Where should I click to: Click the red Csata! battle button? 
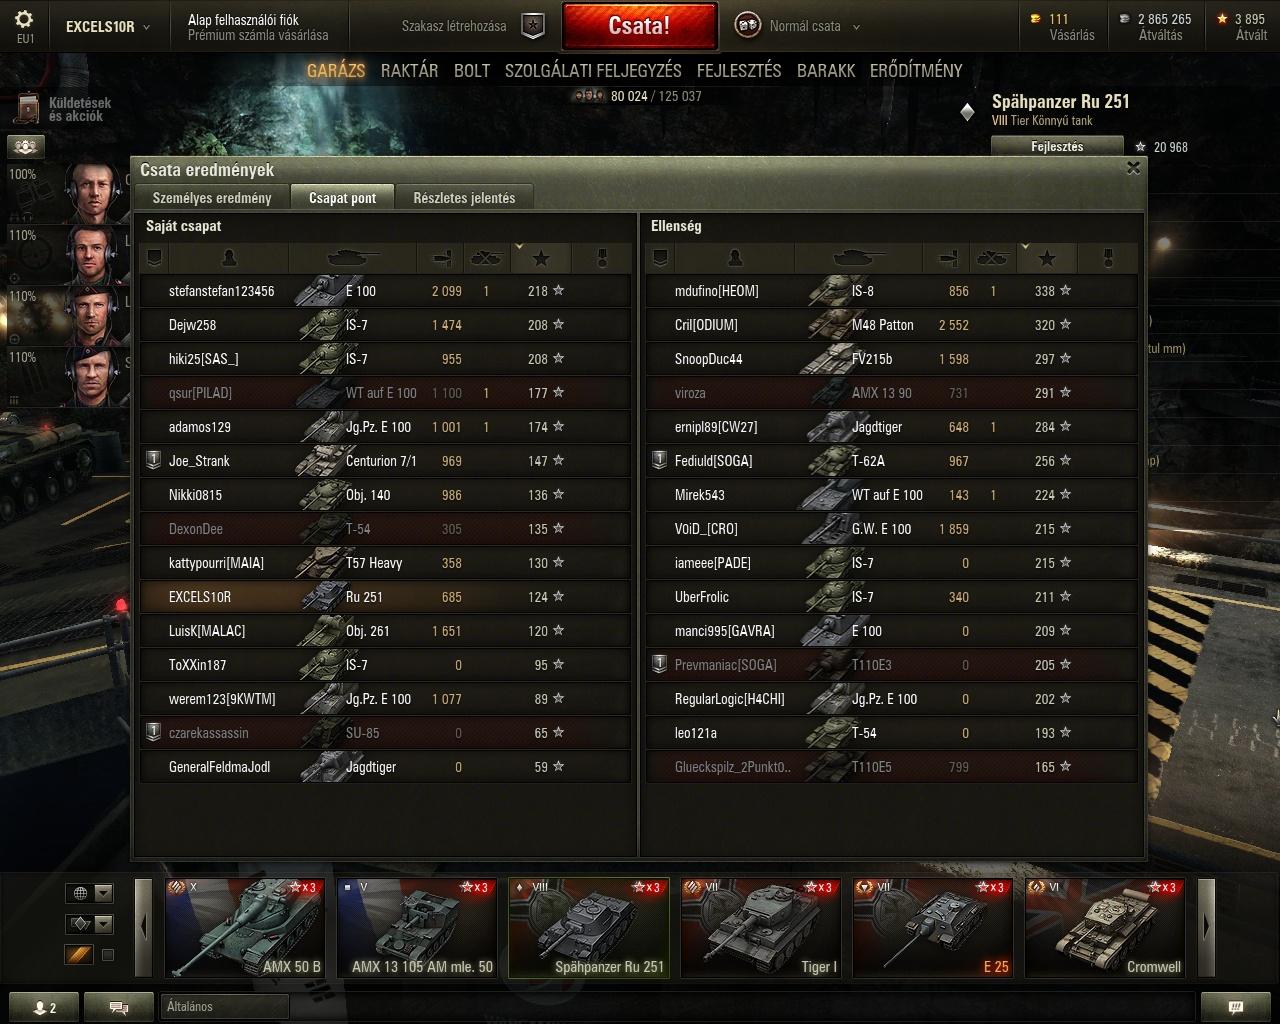640,26
